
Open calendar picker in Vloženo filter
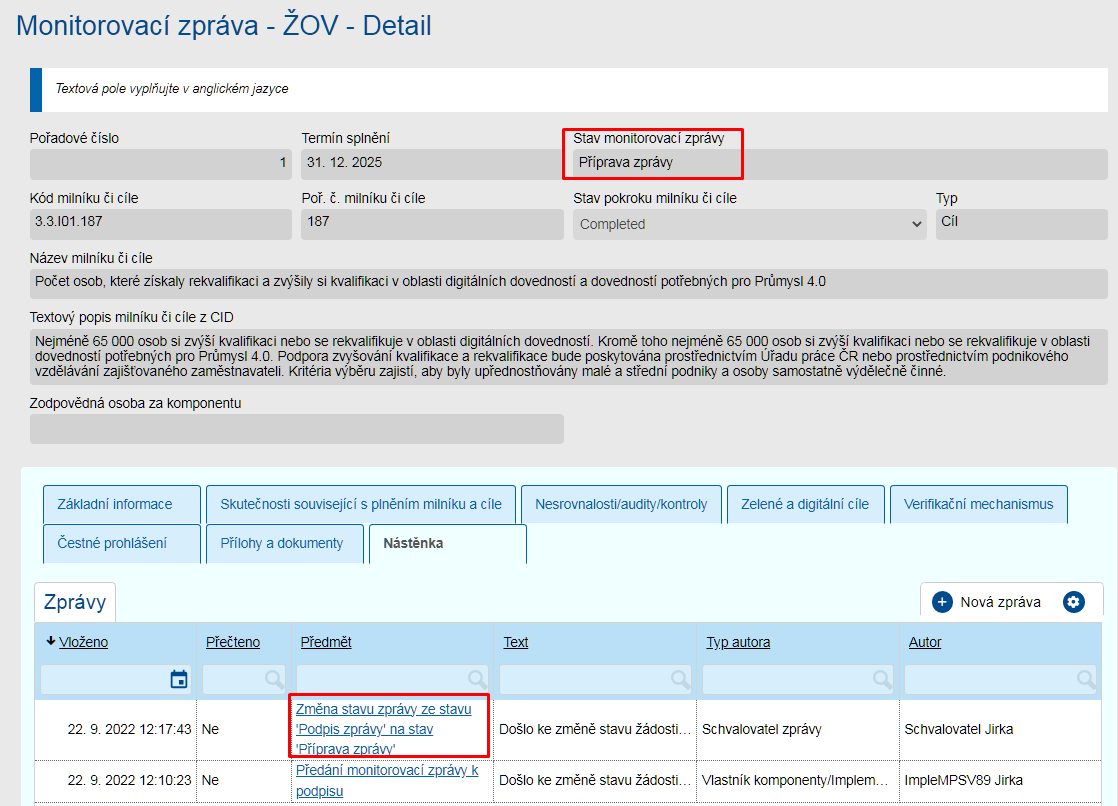click(179, 680)
